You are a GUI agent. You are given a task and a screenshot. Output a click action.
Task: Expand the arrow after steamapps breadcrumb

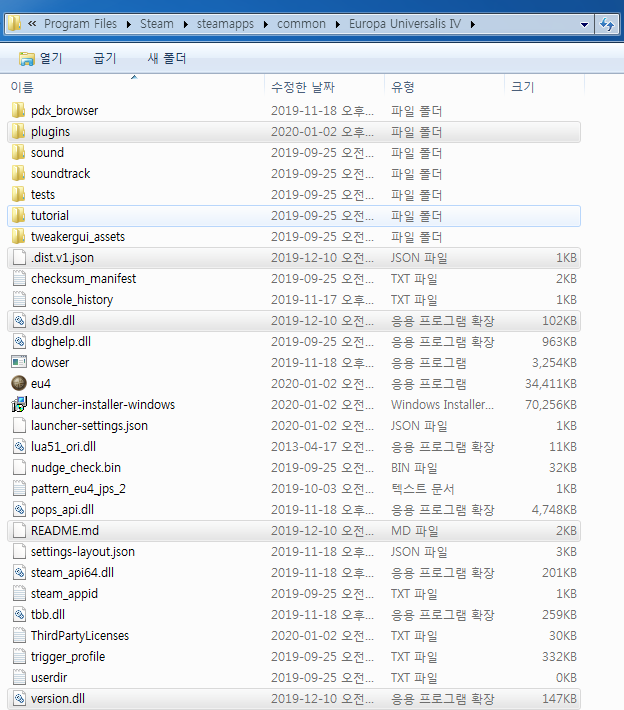tap(265, 24)
